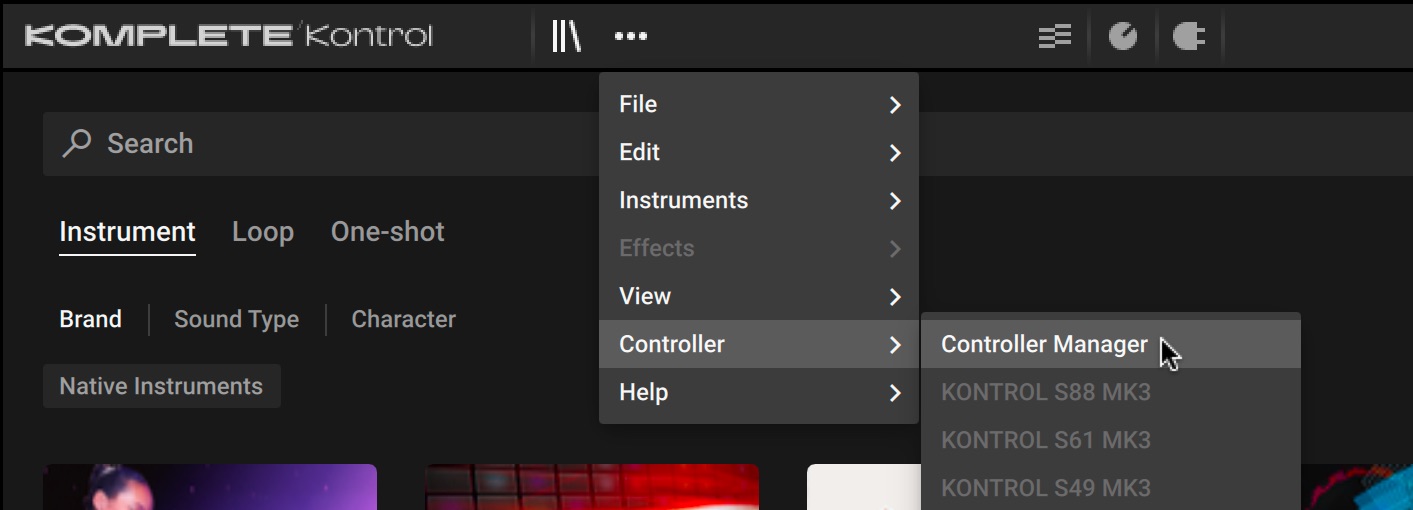The height and width of the screenshot is (510, 1413).
Task: Expand the Controller submenu arrow
Action: click(x=895, y=345)
